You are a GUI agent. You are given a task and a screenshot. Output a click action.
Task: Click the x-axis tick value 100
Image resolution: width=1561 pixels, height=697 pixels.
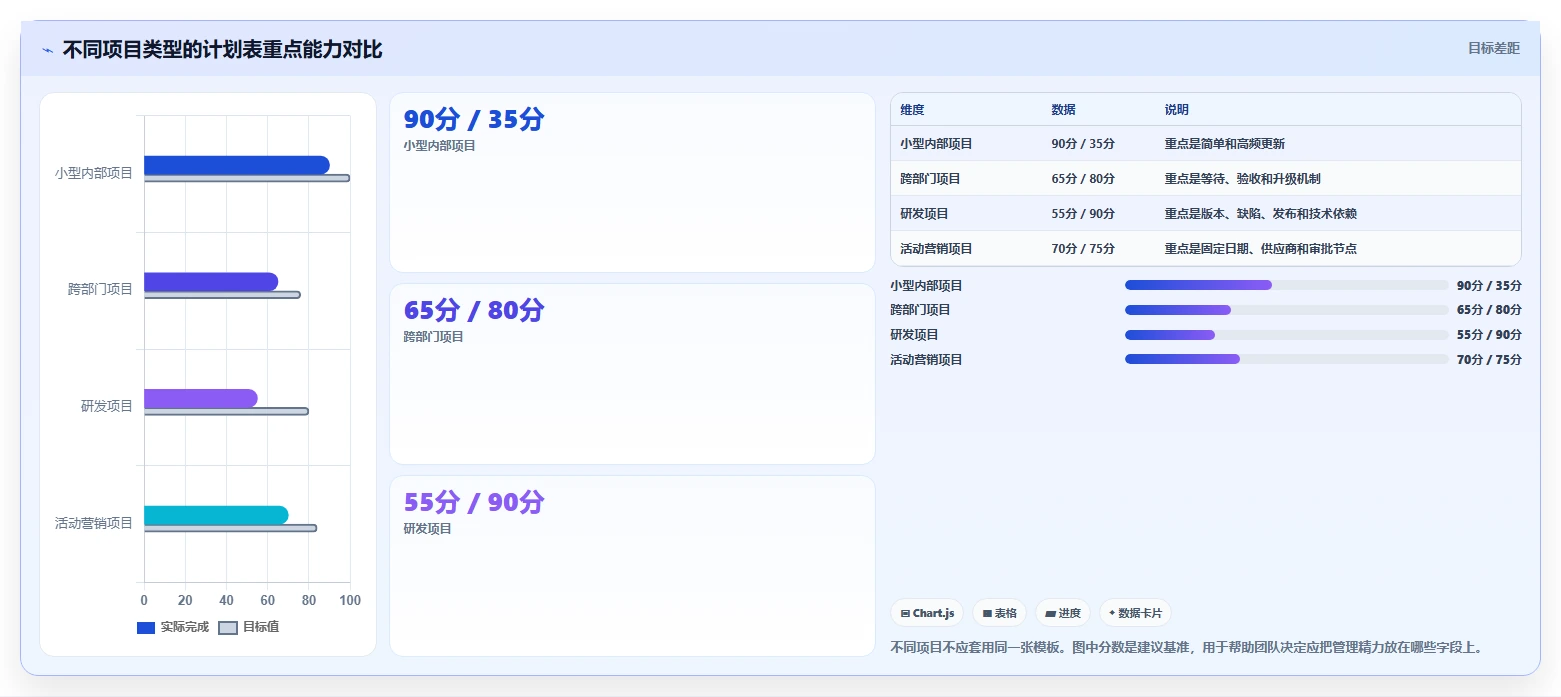[x=350, y=600]
